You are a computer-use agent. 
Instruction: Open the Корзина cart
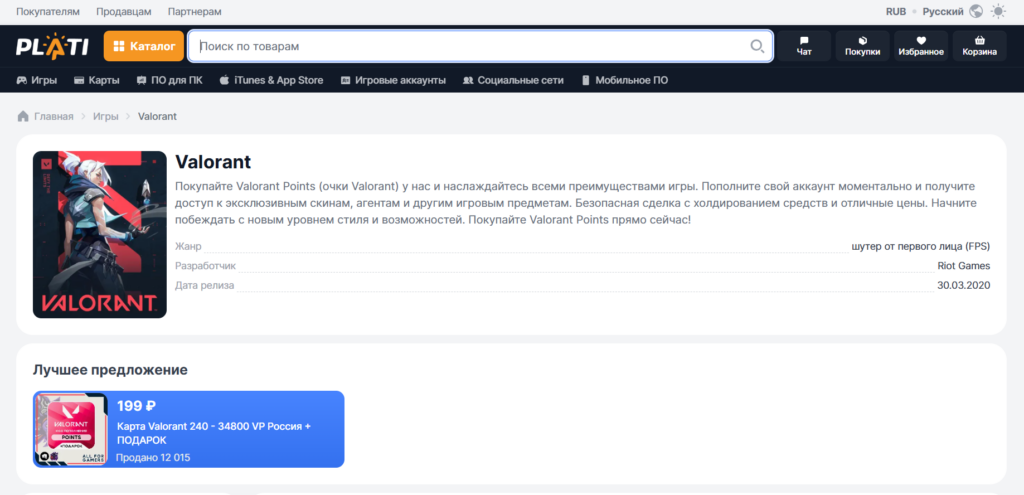pyautogui.click(x=979, y=46)
